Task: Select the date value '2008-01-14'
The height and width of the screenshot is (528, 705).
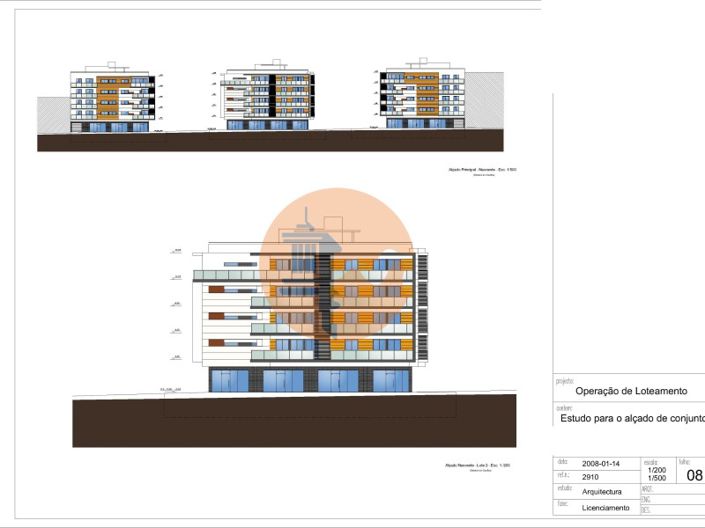Action: tap(601, 464)
